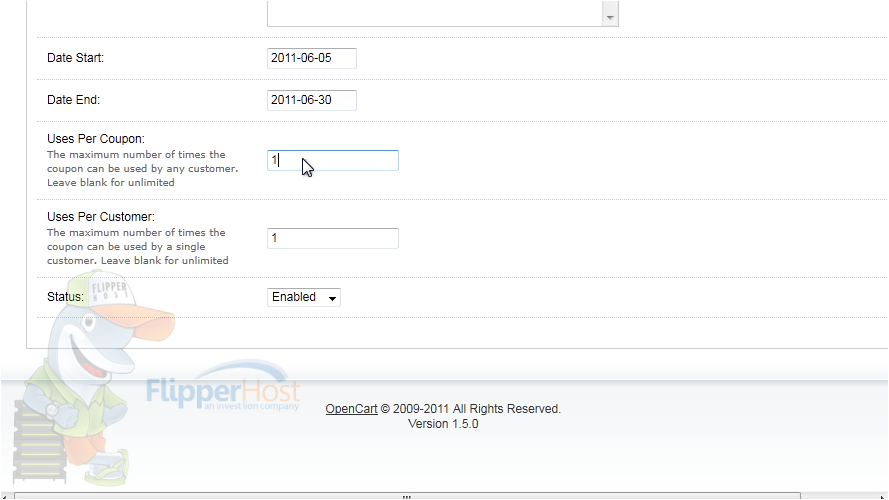Click the Uses Per Customer field

click(x=333, y=238)
